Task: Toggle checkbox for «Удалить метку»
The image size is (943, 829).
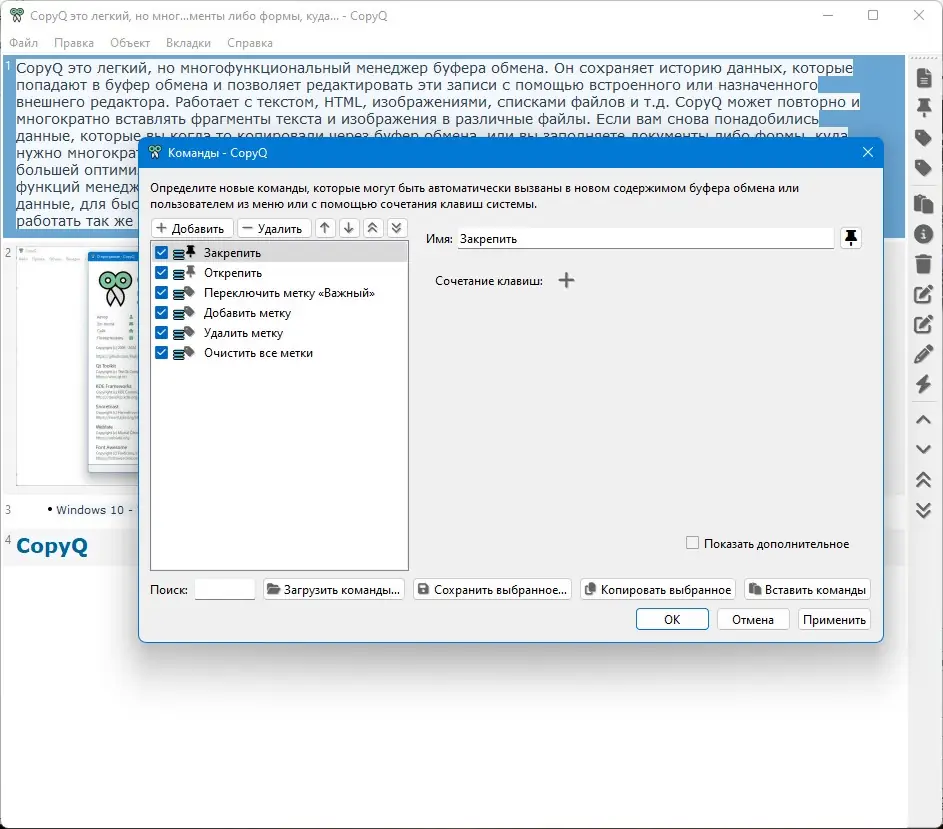Action: click(161, 333)
